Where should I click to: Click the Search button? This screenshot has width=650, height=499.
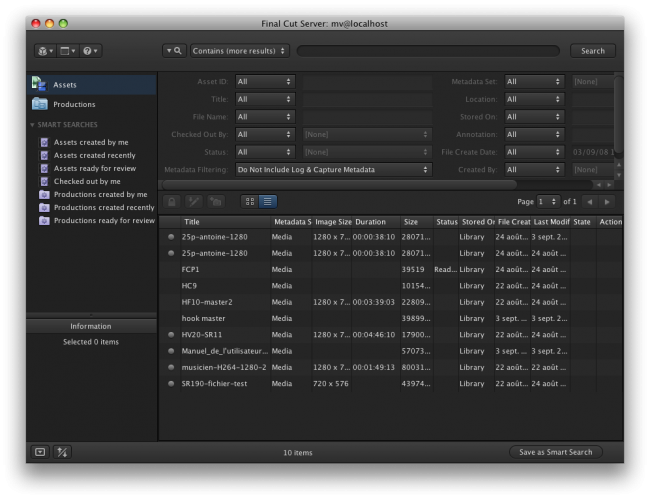[593, 51]
